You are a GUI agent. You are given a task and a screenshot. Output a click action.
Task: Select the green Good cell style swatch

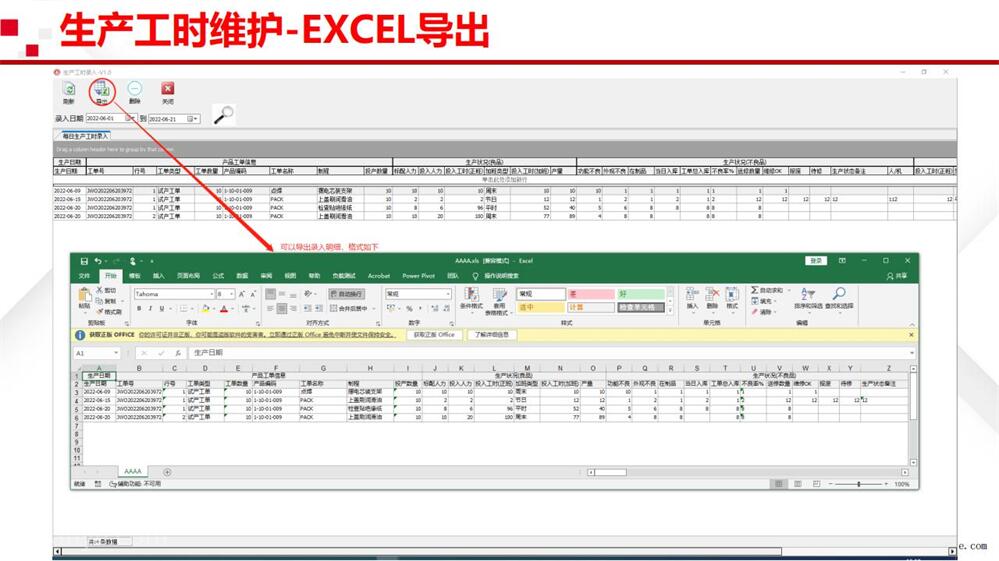coord(641,294)
